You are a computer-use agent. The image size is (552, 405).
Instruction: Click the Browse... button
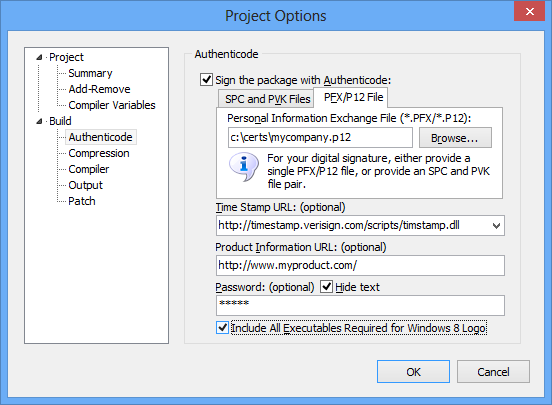(455, 138)
